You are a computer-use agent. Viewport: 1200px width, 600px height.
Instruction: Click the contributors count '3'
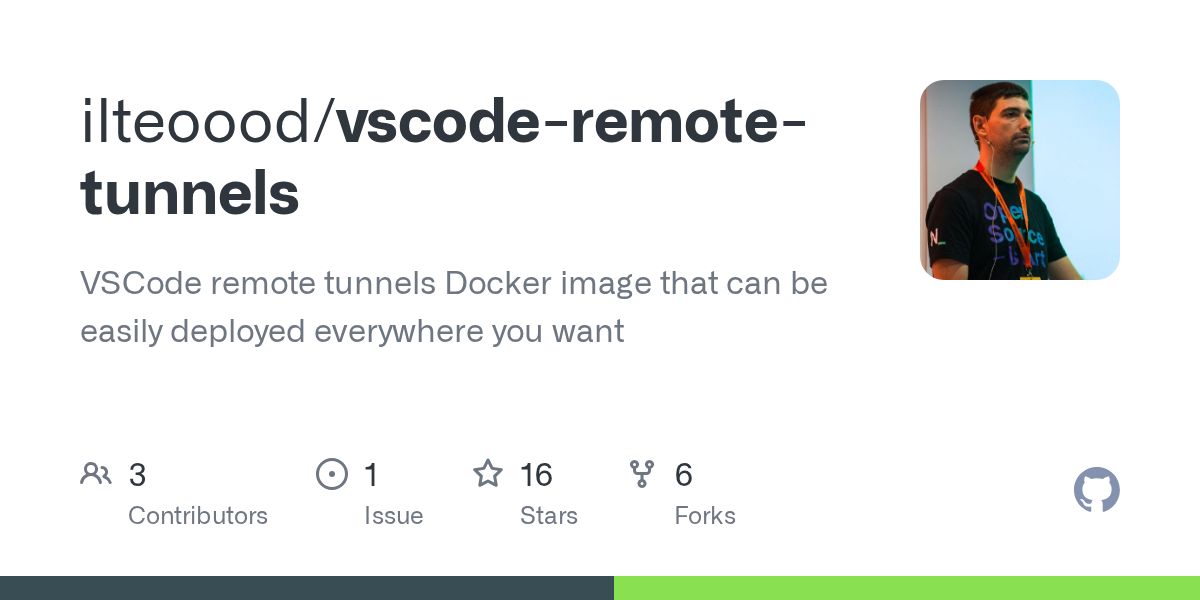coord(137,475)
